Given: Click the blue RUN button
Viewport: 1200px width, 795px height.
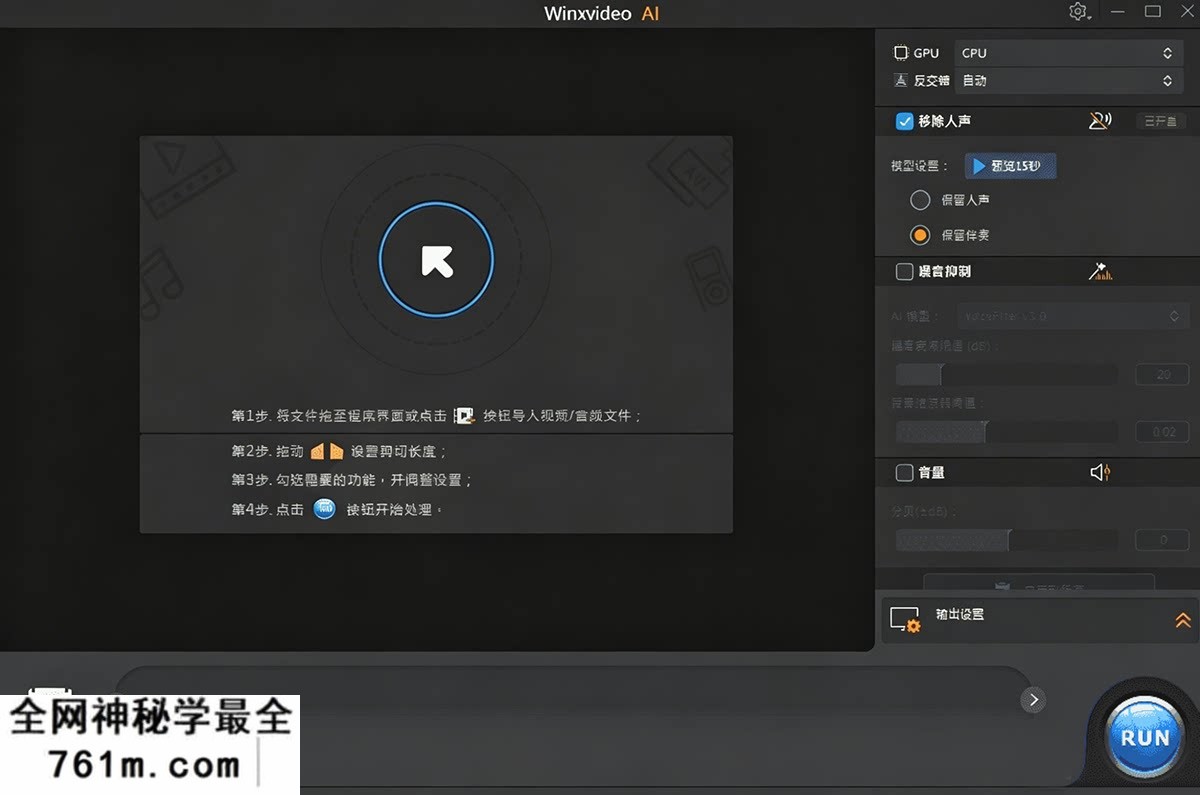Looking at the screenshot, I should click(1144, 738).
